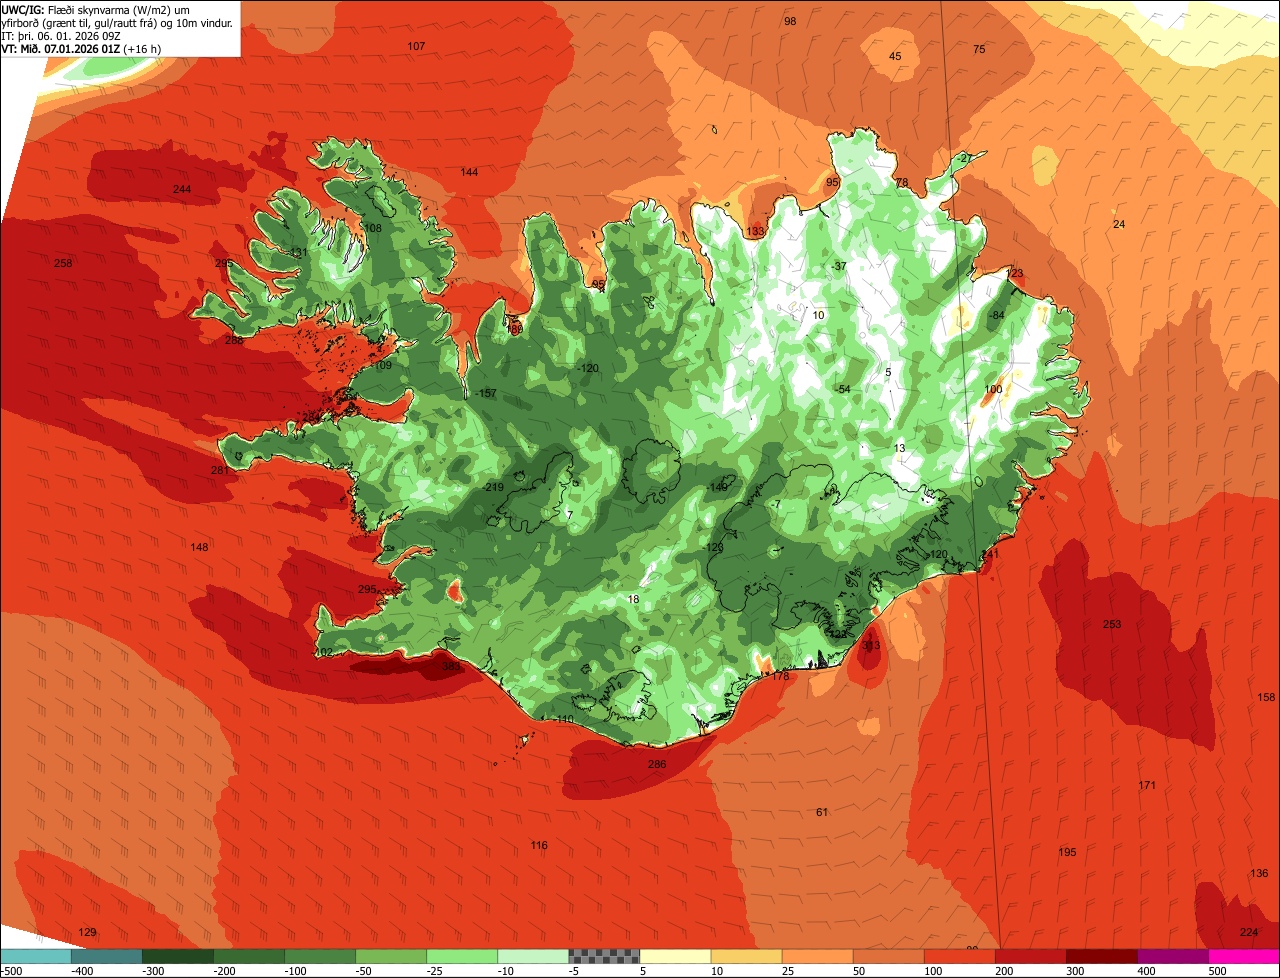
Task: Click the -500 legend label
Action: (x=11, y=971)
